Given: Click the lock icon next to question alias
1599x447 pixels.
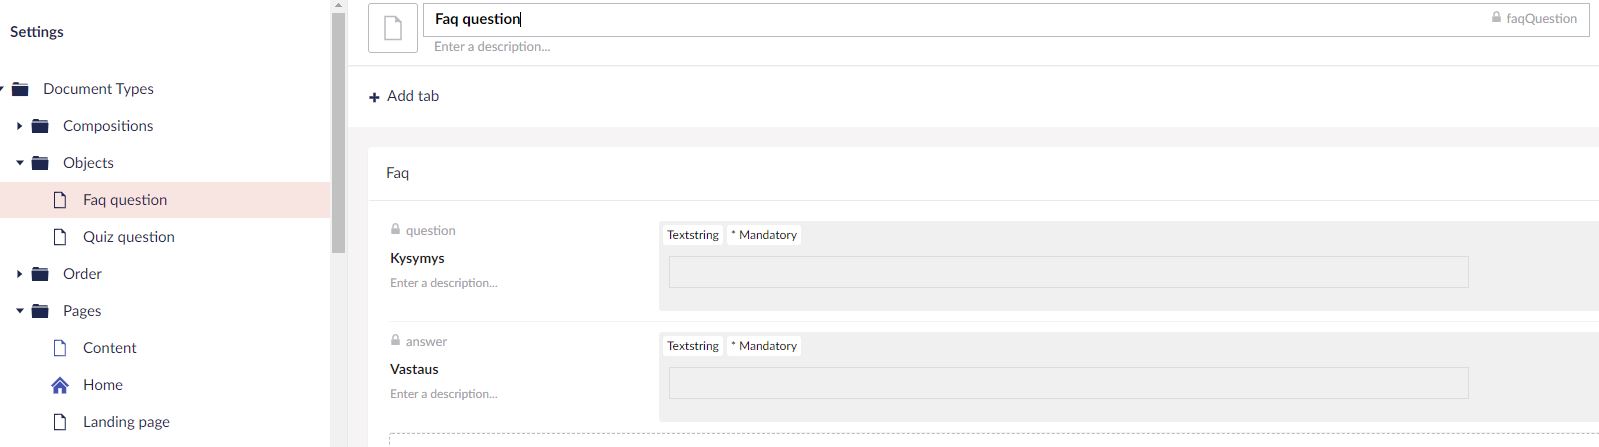Looking at the screenshot, I should point(395,229).
